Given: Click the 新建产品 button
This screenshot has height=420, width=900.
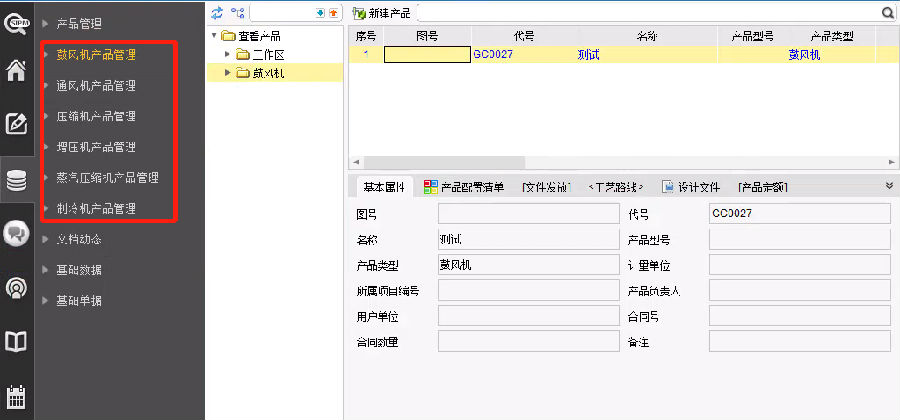Looking at the screenshot, I should [x=382, y=13].
